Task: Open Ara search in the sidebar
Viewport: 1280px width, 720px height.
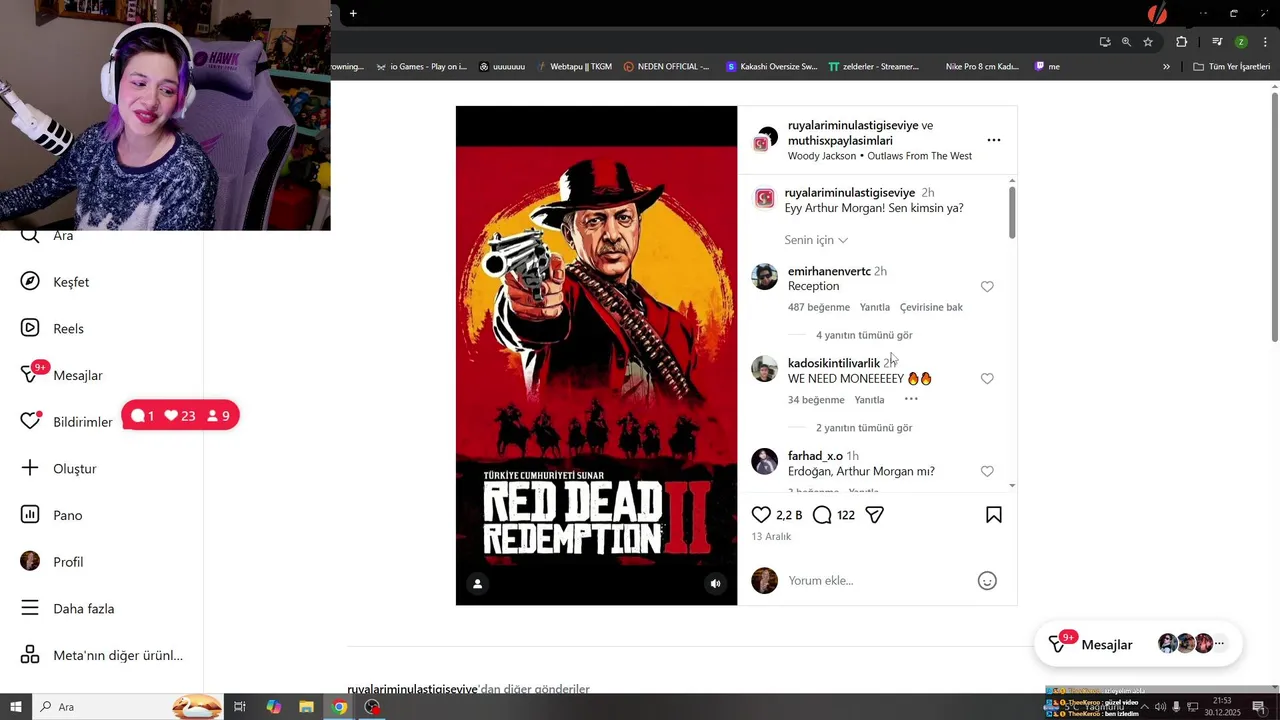Action: tap(62, 236)
